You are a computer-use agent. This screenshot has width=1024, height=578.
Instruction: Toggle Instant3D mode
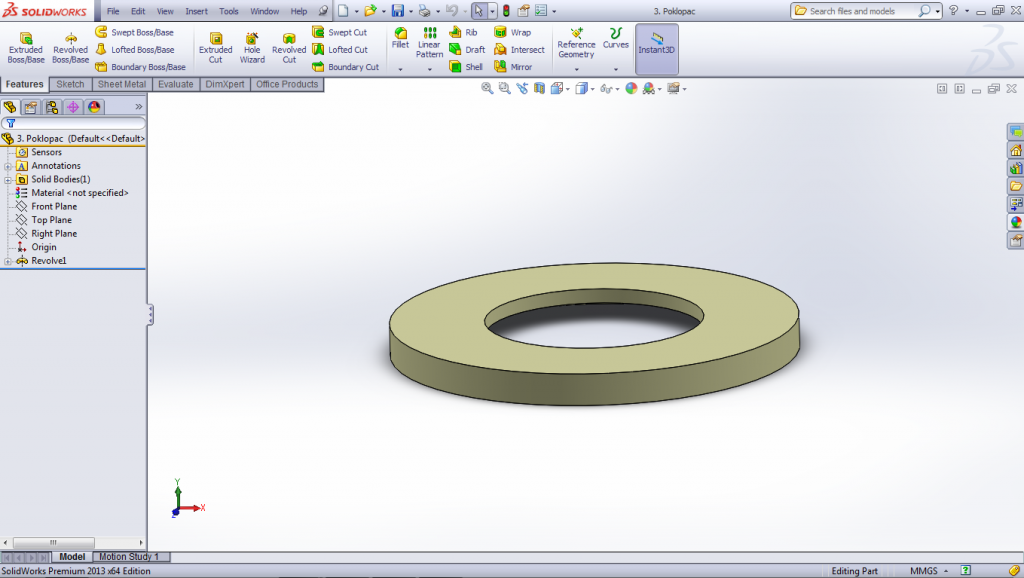coord(656,49)
